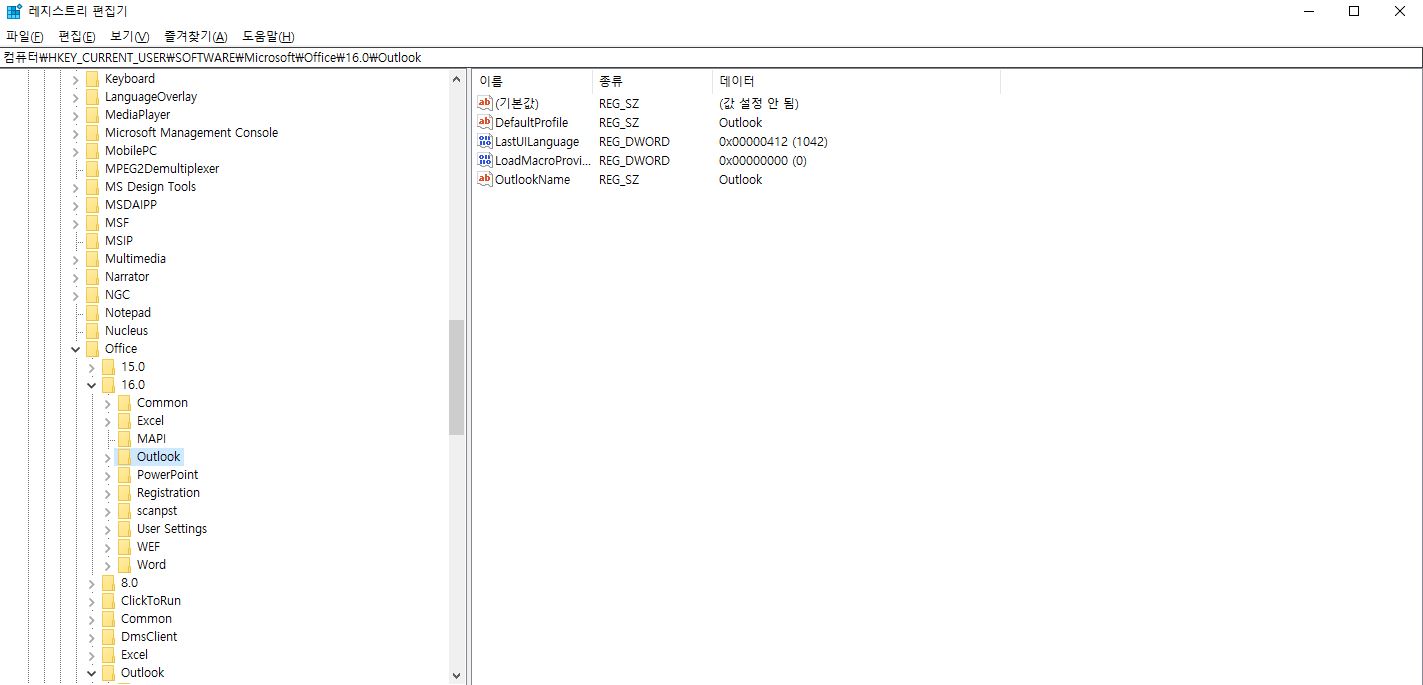The image size is (1423, 685).
Task: Expand the MS Design Tools key
Action: coord(75,187)
